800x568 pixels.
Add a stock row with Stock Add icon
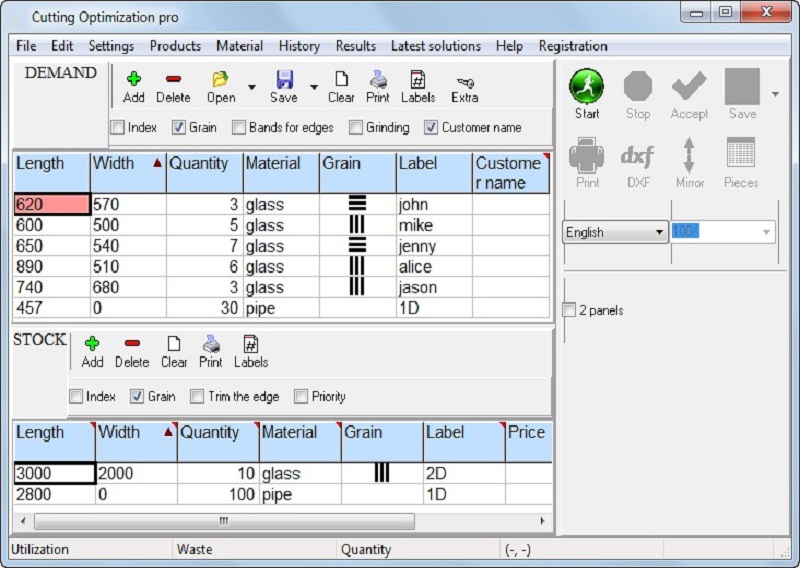(92, 343)
